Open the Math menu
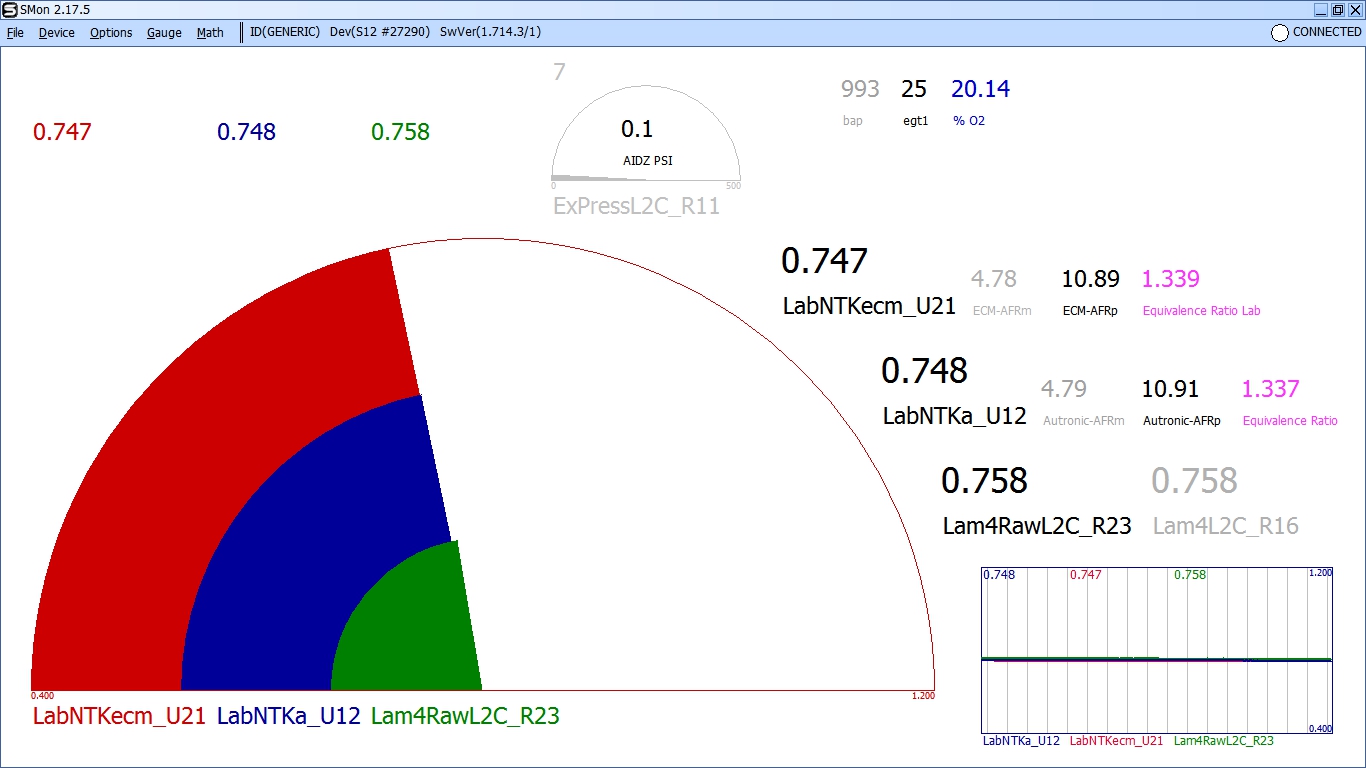This screenshot has height=768, width=1366. point(210,33)
